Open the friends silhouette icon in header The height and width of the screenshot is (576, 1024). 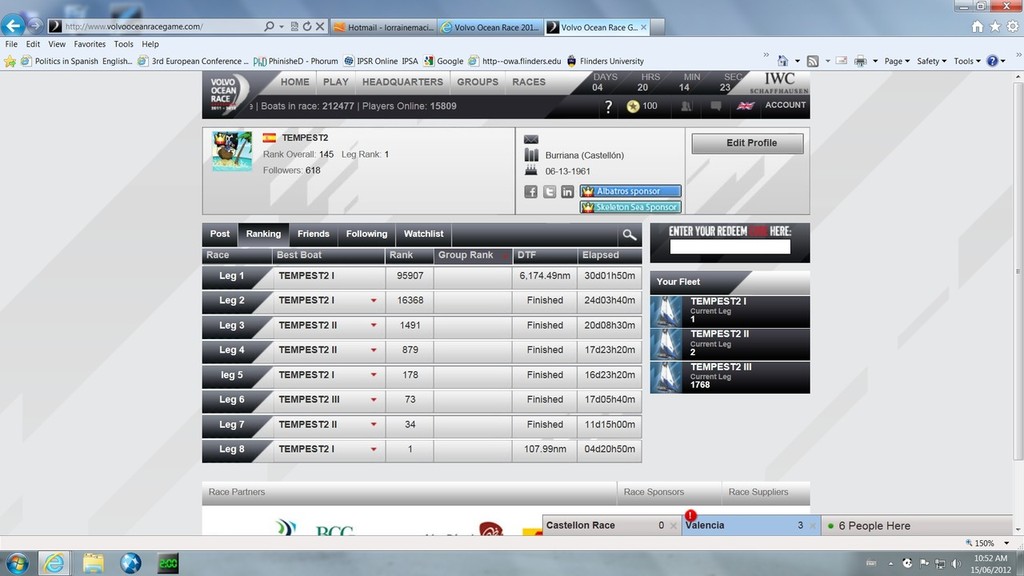686,106
